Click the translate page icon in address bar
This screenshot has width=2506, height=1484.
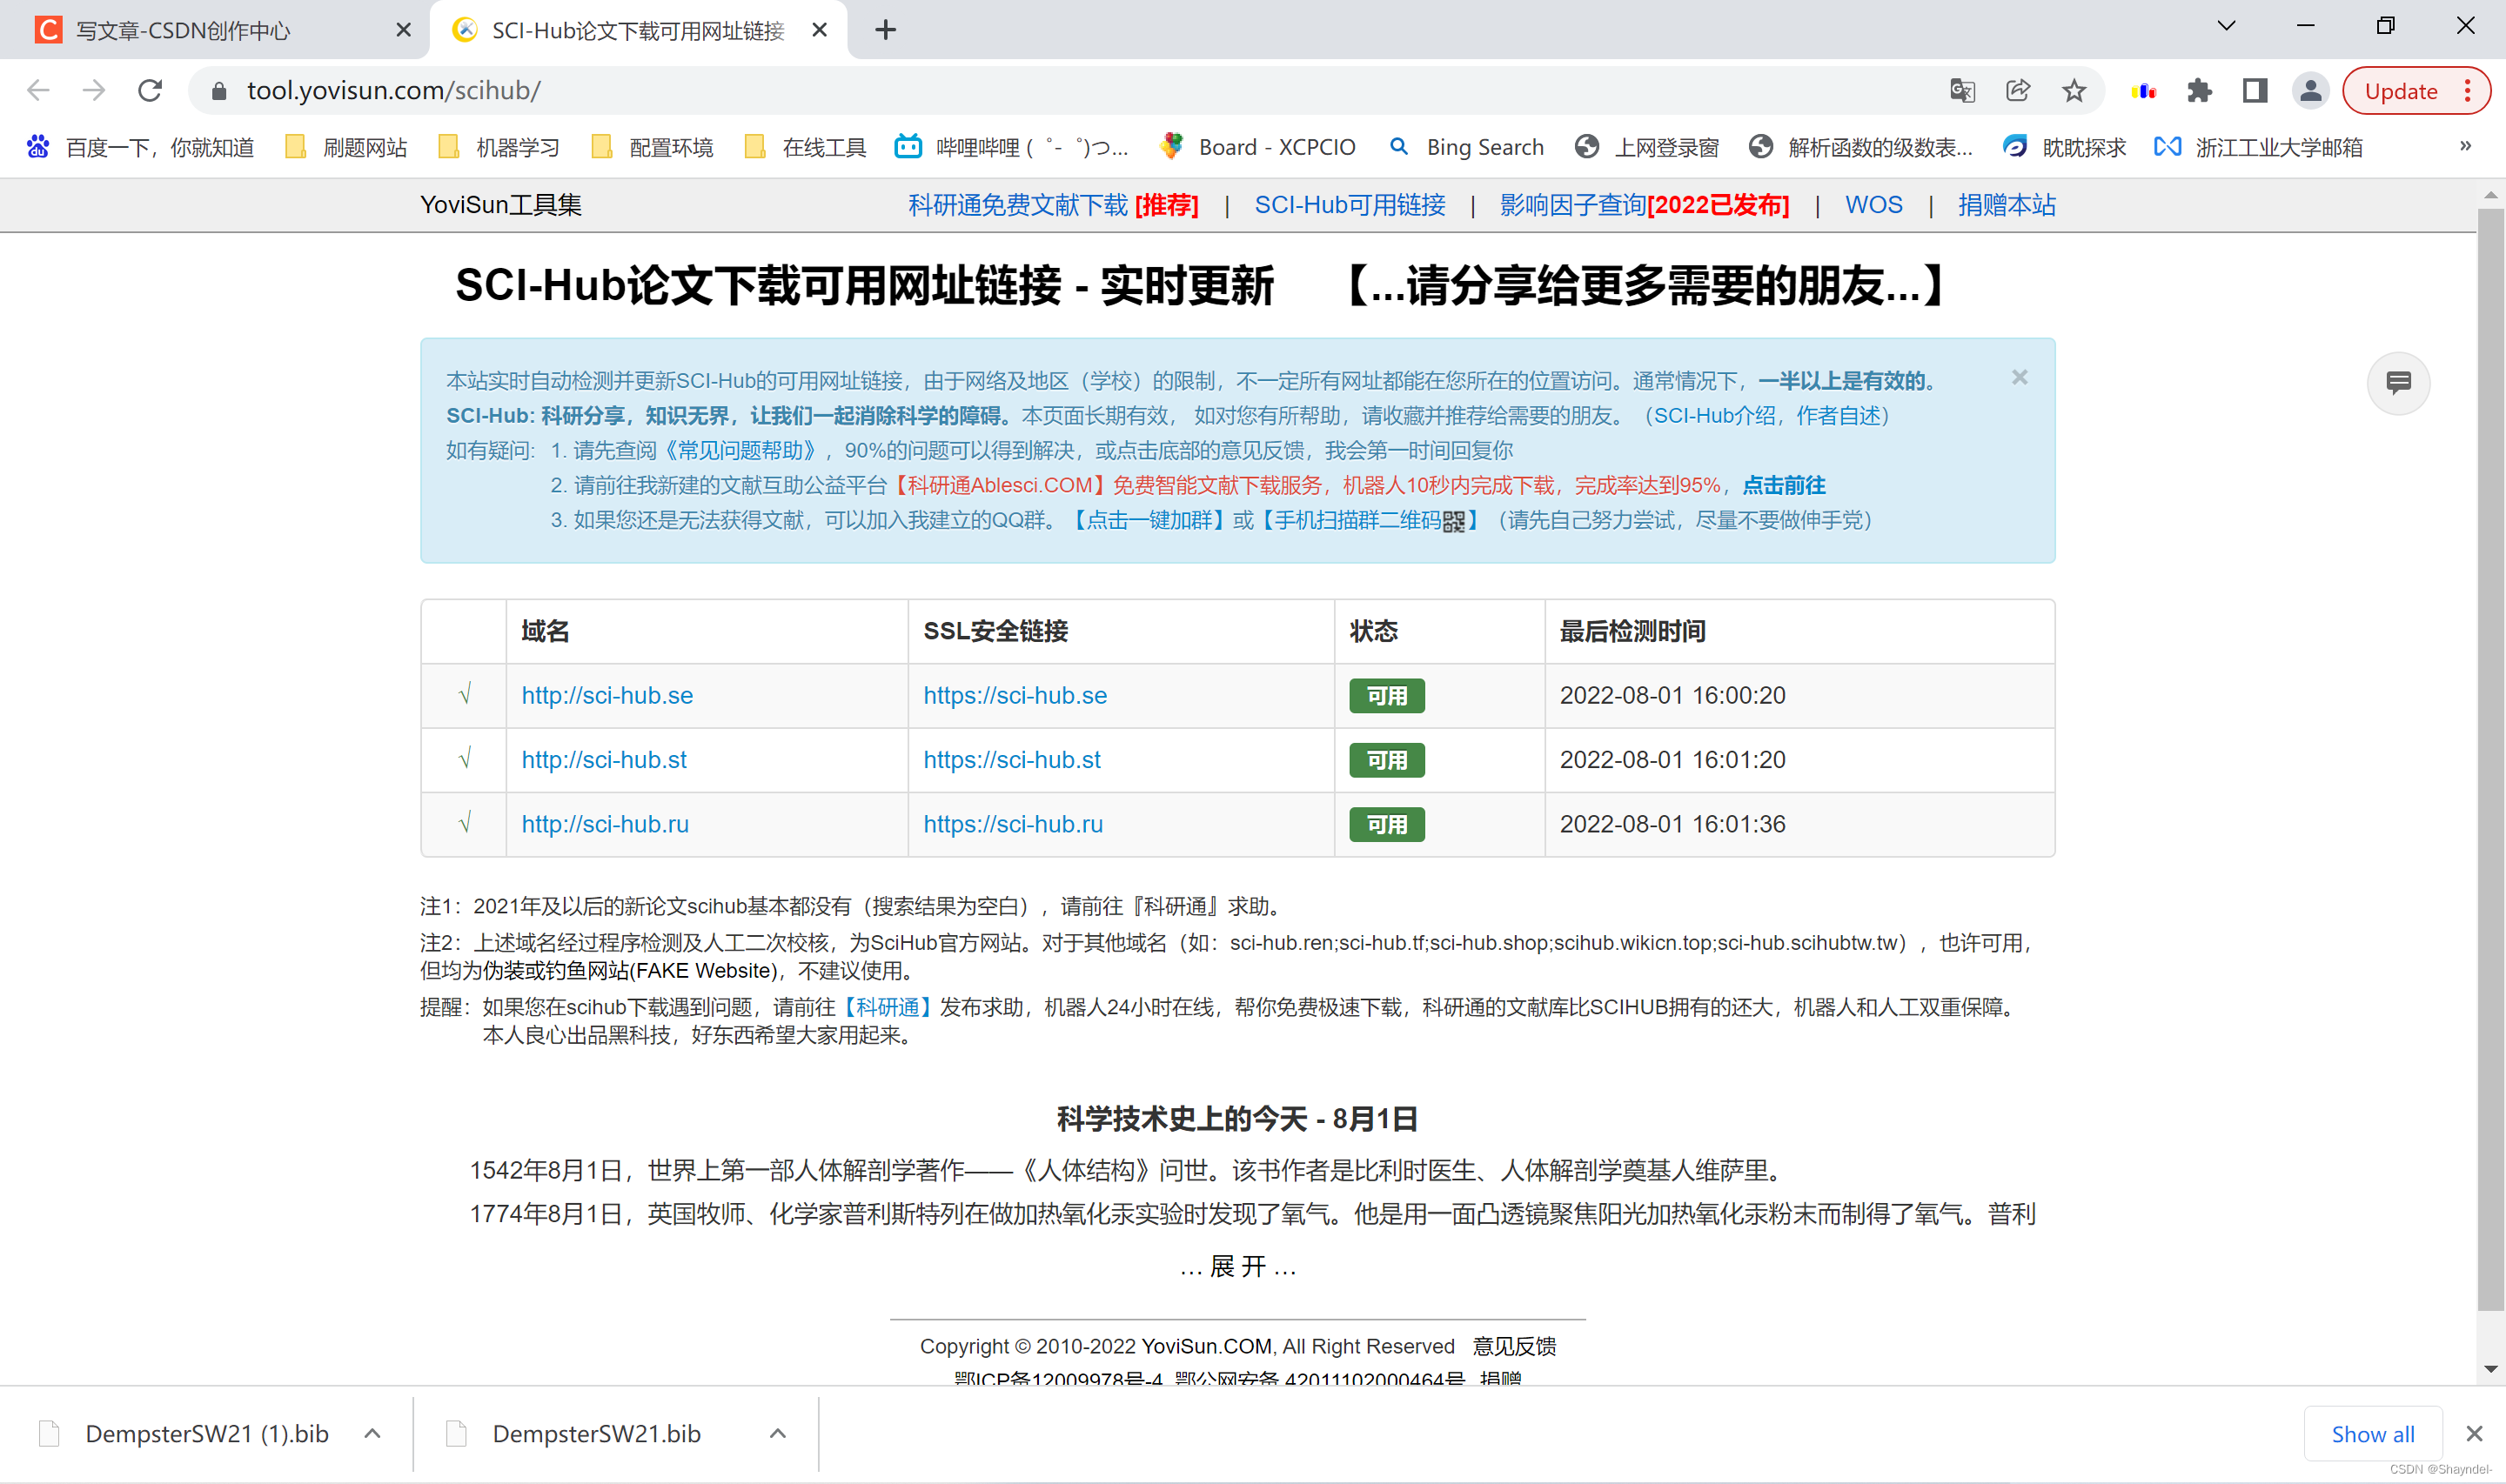1961,91
